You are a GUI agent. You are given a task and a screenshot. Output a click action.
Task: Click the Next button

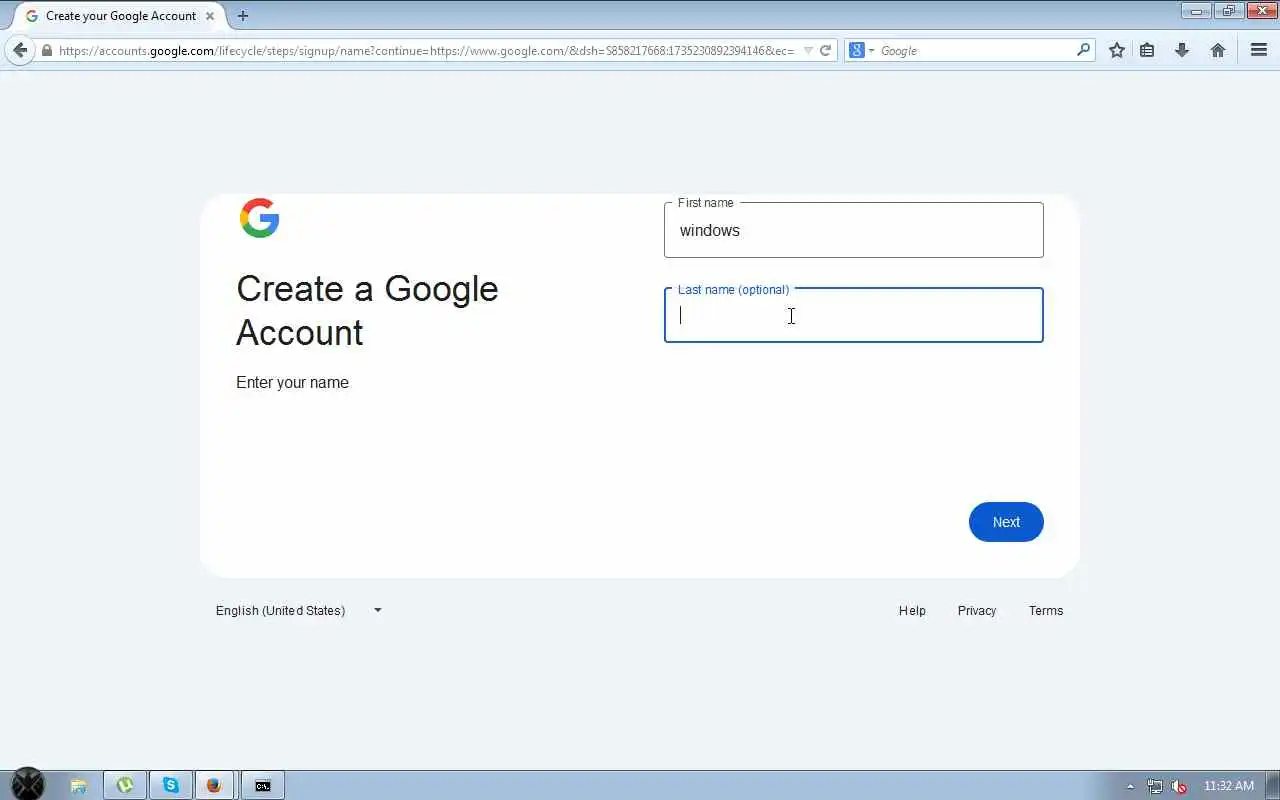pyautogui.click(x=1006, y=522)
